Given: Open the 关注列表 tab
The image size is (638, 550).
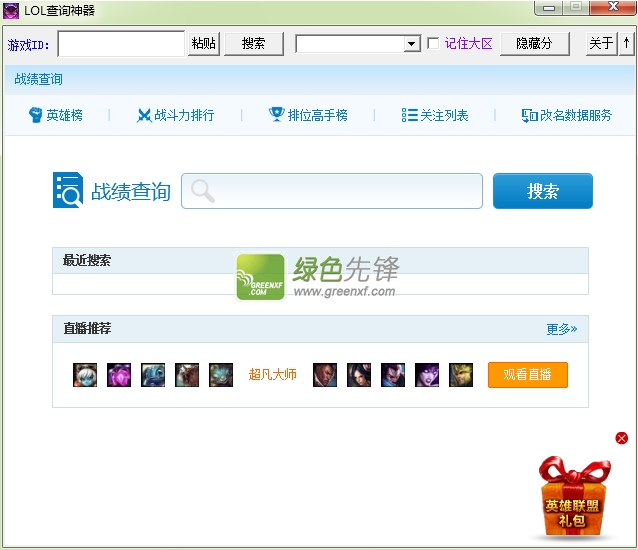Looking at the screenshot, I should coord(435,115).
